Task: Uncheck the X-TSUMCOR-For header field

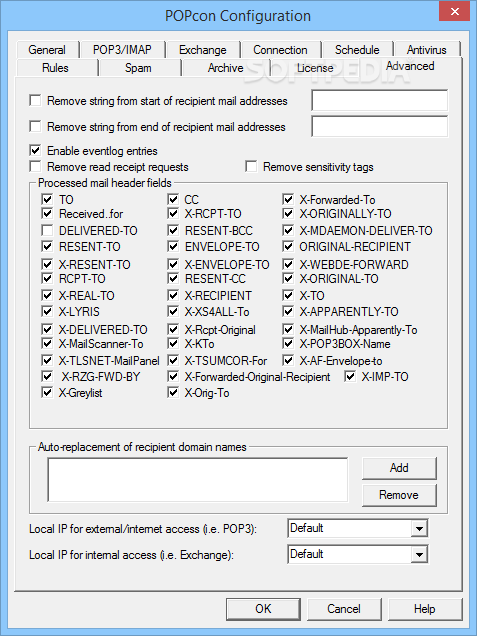Action: 173,360
